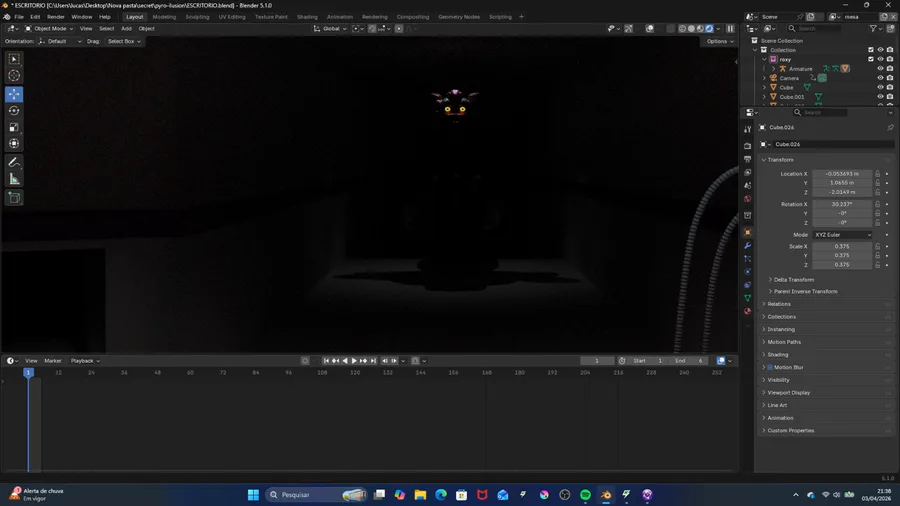Image resolution: width=900 pixels, height=506 pixels.
Task: Open the Physics properties tab
Action: (747, 272)
